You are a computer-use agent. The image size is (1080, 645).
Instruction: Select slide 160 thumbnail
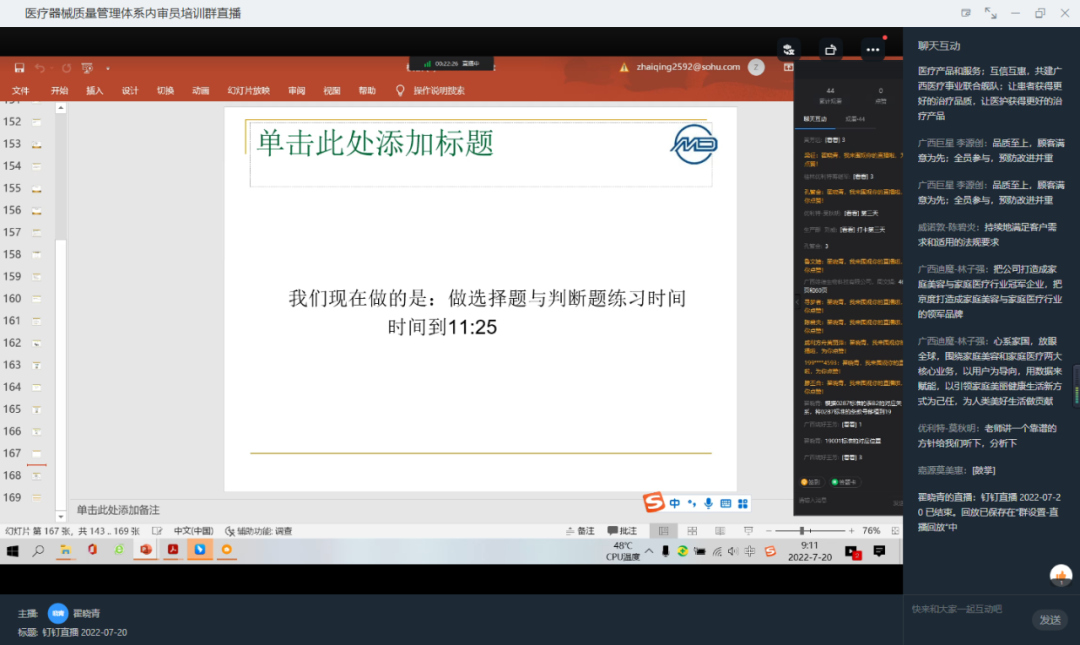point(37,298)
